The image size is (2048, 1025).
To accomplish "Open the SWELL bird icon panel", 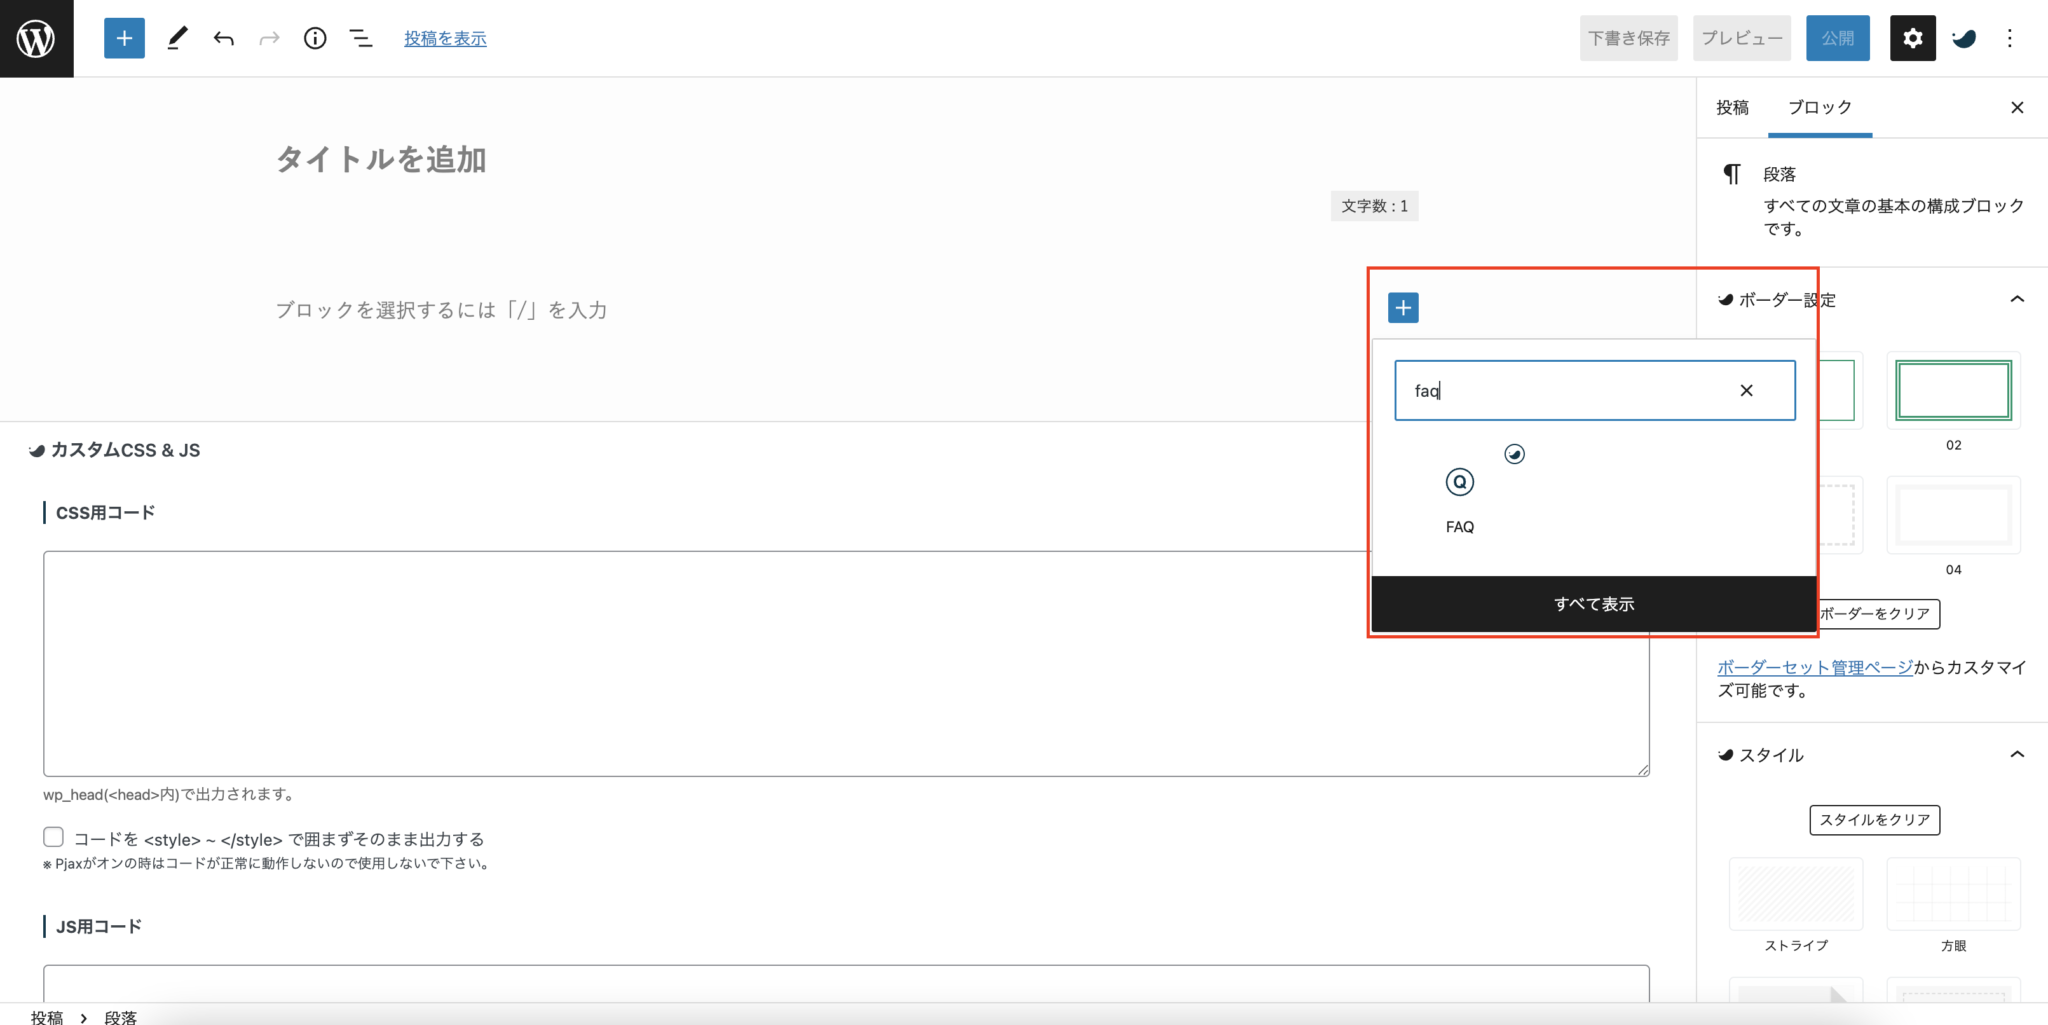I will [1964, 38].
